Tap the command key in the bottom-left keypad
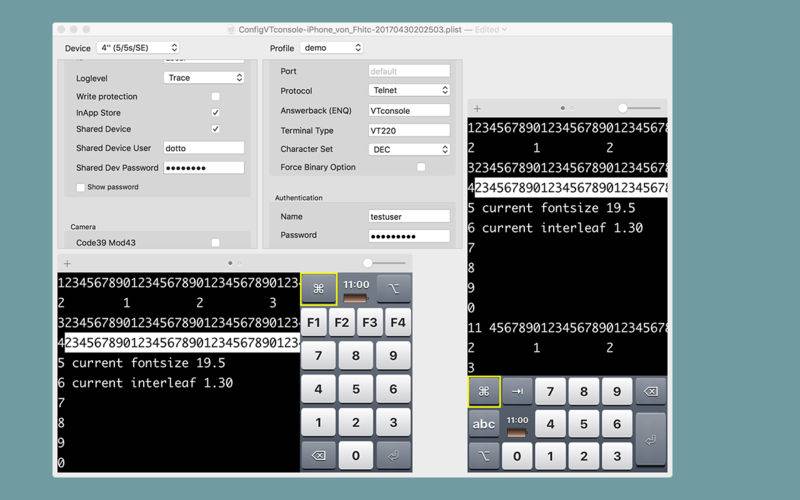The width and height of the screenshot is (800, 500). 318,289
